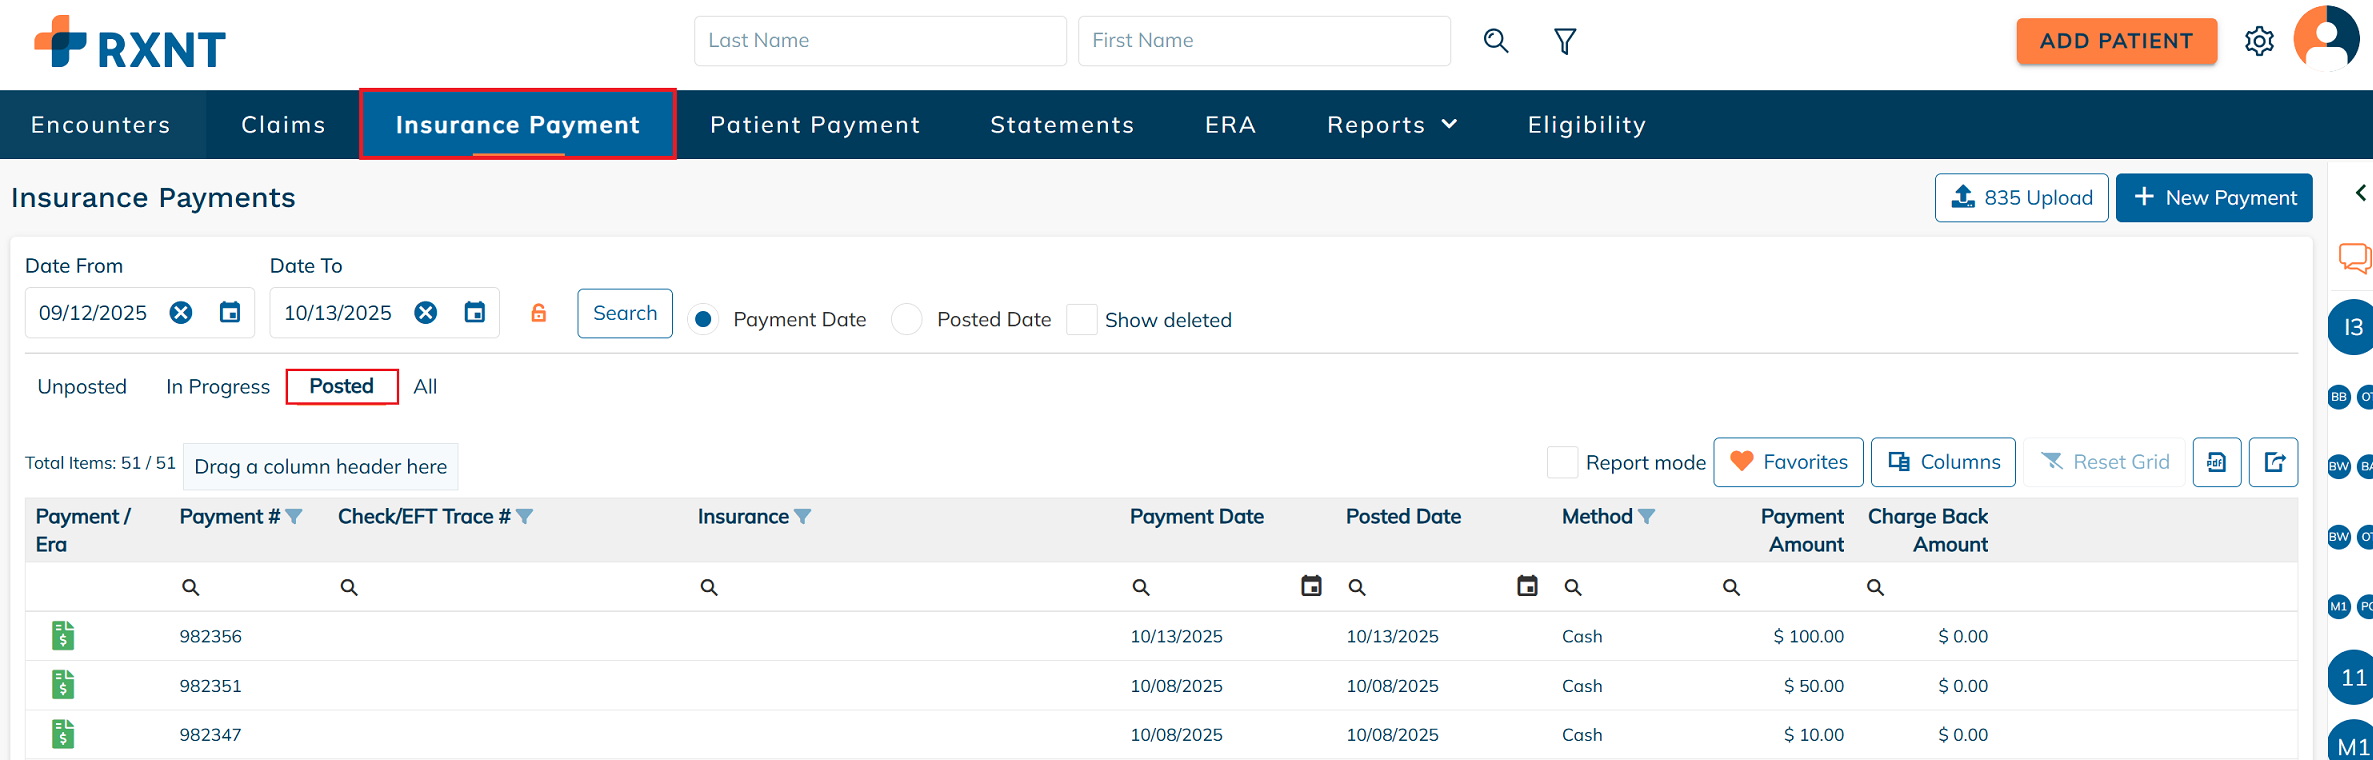Open the Insurance column filter

pos(803,517)
